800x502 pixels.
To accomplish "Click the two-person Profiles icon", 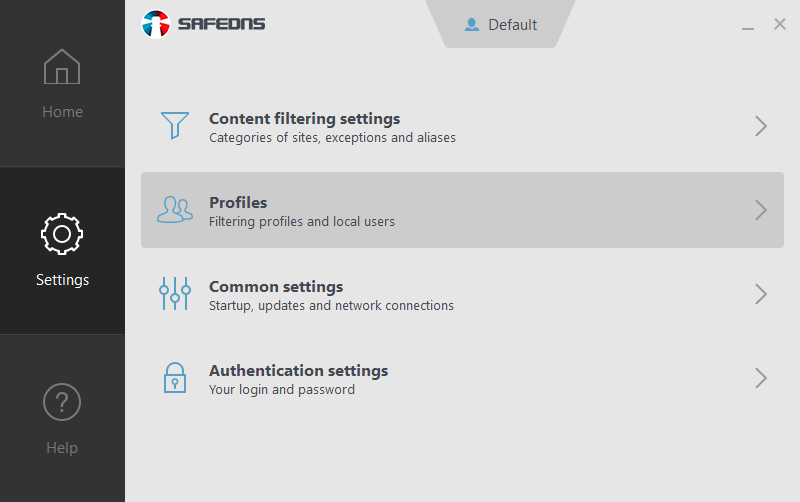I will click(175, 210).
